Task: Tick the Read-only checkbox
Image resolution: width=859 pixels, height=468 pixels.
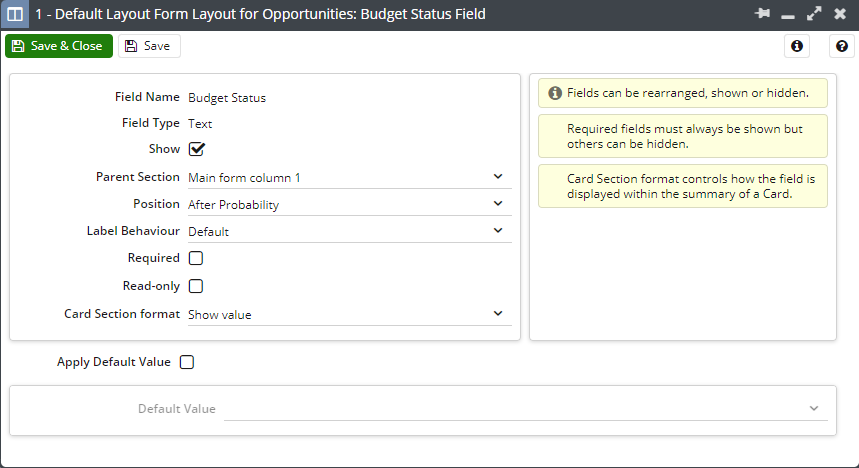Action: [x=196, y=286]
